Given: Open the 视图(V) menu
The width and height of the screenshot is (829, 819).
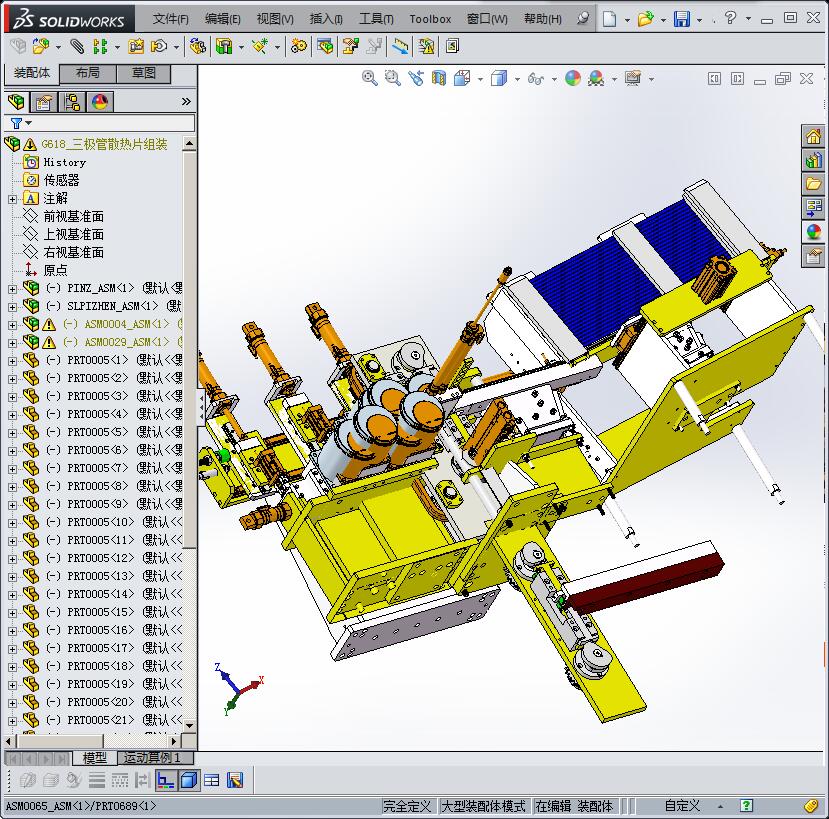Looking at the screenshot, I should [x=275, y=19].
